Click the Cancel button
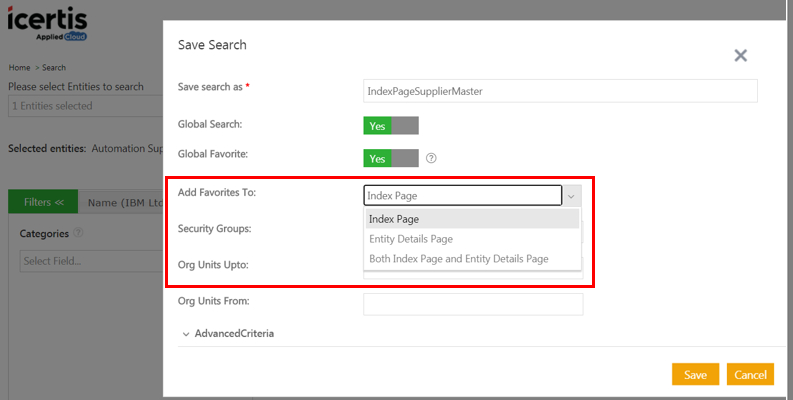 [x=750, y=374]
